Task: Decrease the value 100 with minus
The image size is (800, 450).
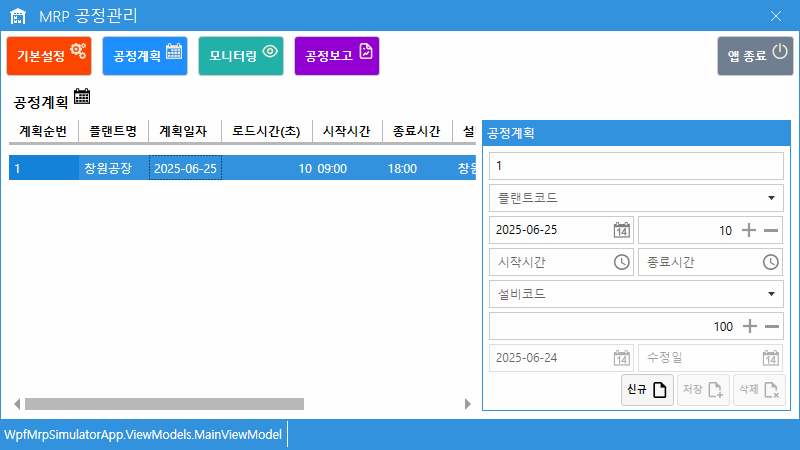Action: coord(772,327)
